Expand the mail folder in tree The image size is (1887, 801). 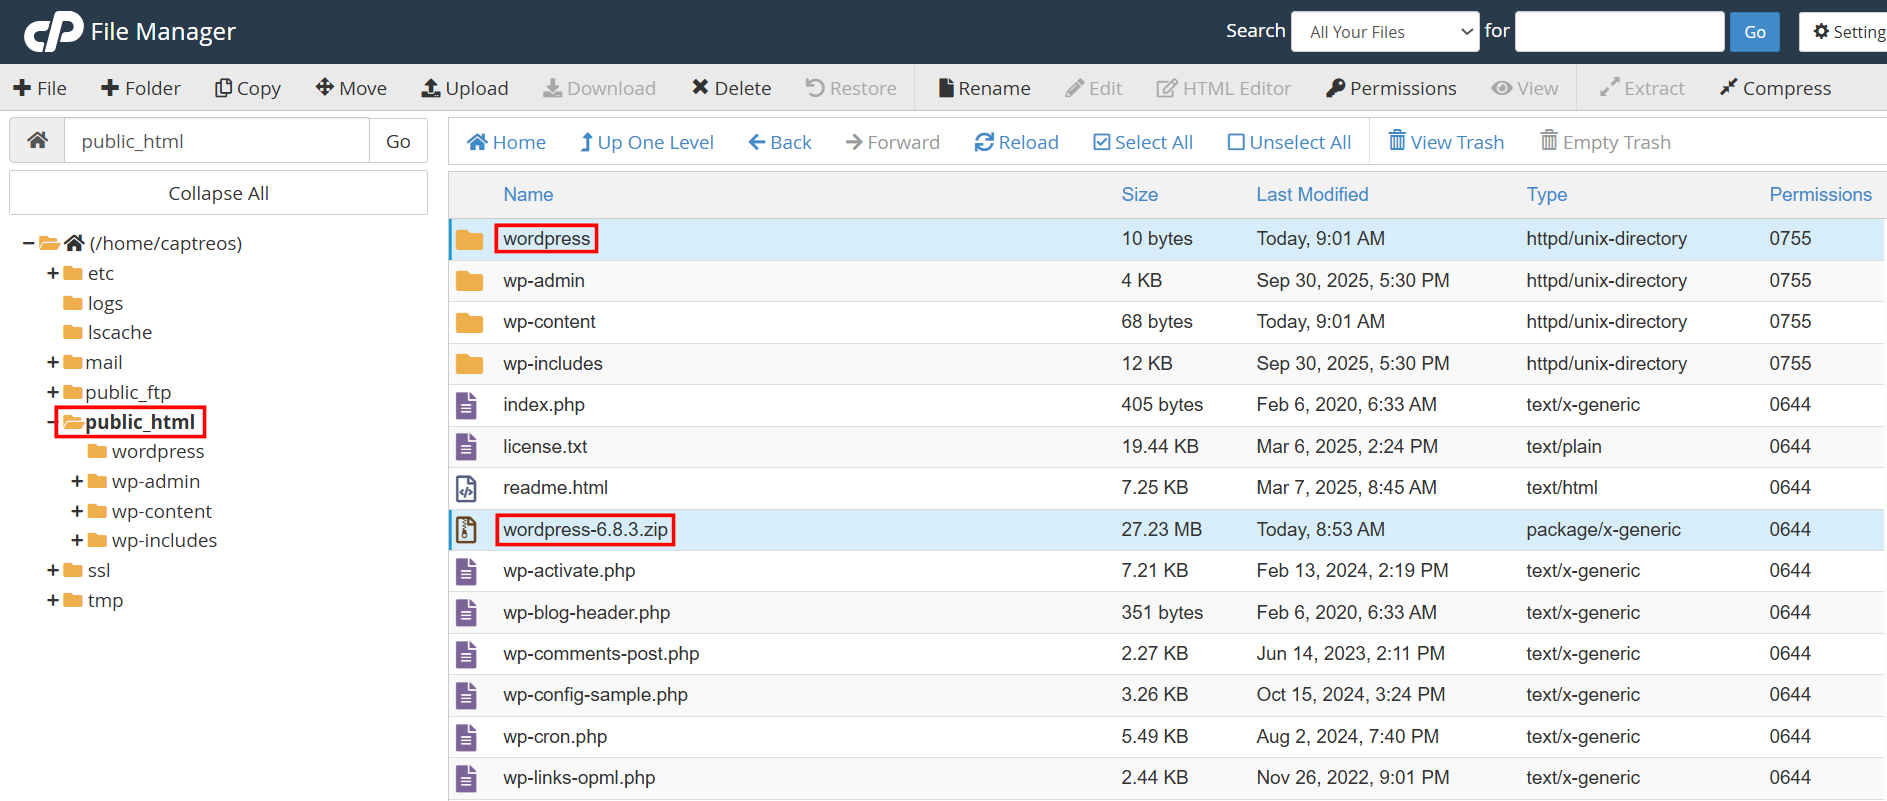pyautogui.click(x=53, y=362)
